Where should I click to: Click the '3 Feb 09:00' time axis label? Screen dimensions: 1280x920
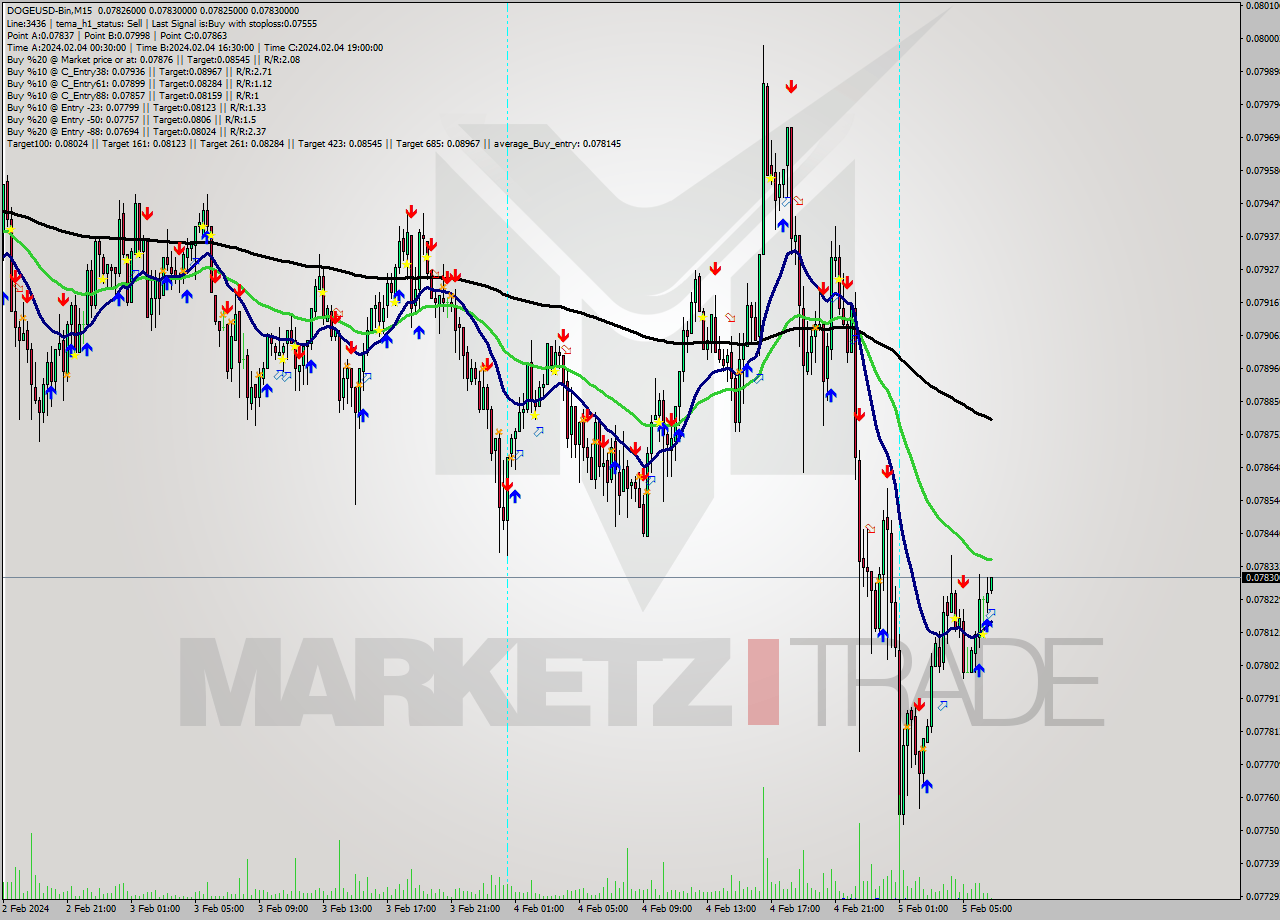point(282,909)
